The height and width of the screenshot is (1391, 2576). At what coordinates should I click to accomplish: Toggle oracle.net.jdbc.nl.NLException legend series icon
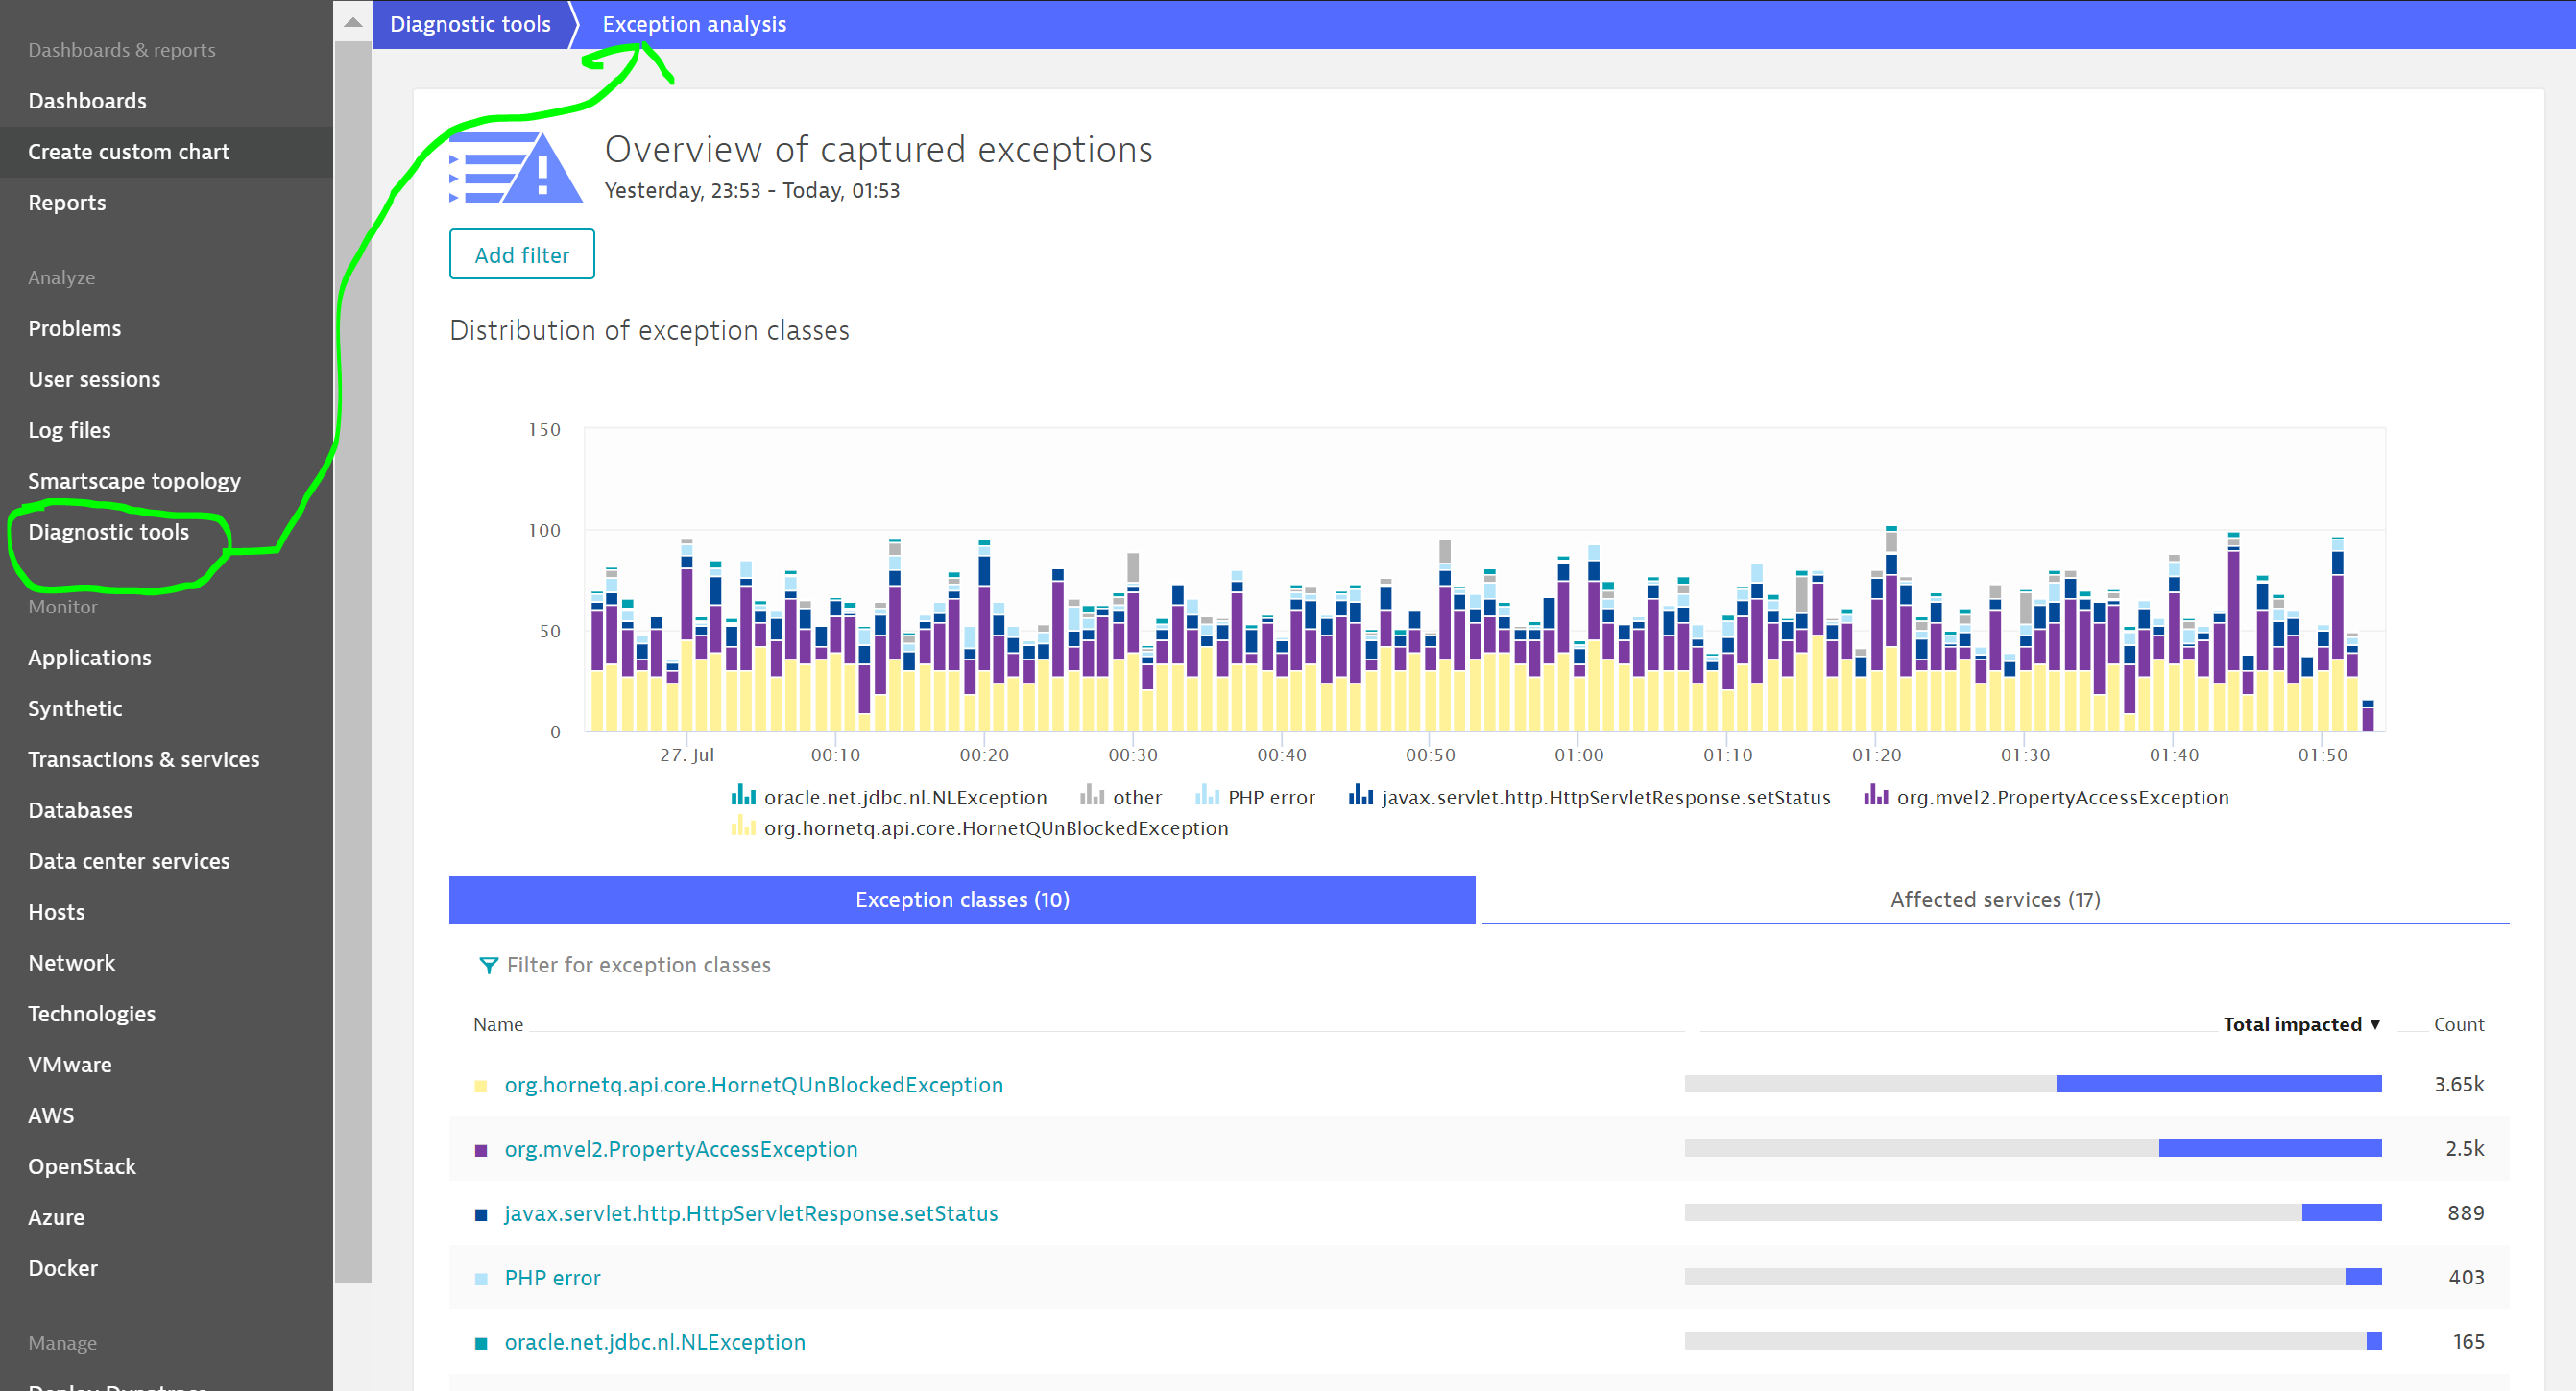[x=743, y=796]
